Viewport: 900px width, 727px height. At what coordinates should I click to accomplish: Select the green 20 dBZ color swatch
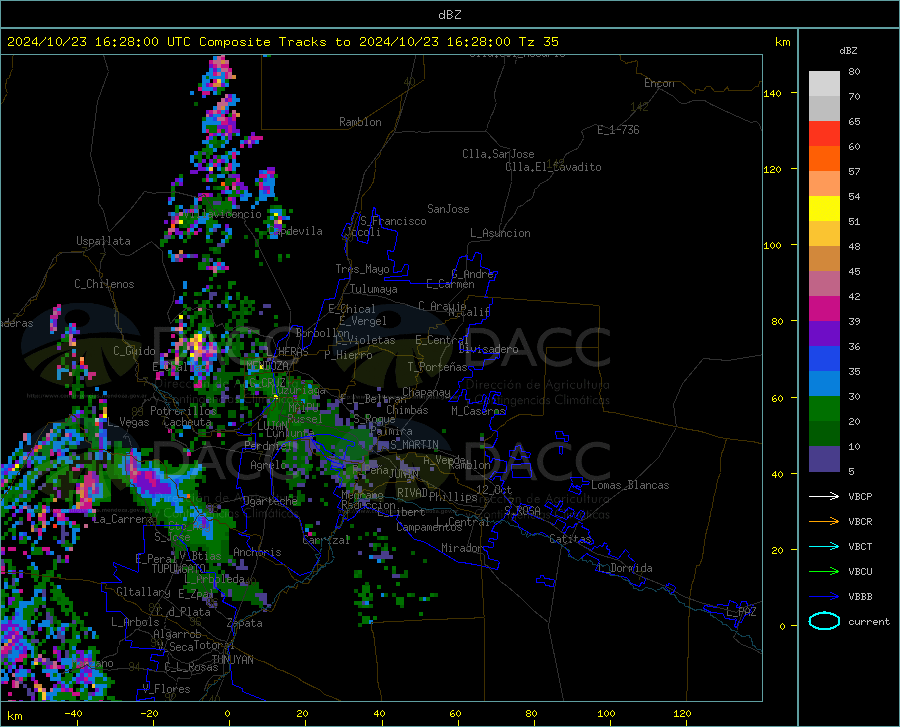[824, 409]
